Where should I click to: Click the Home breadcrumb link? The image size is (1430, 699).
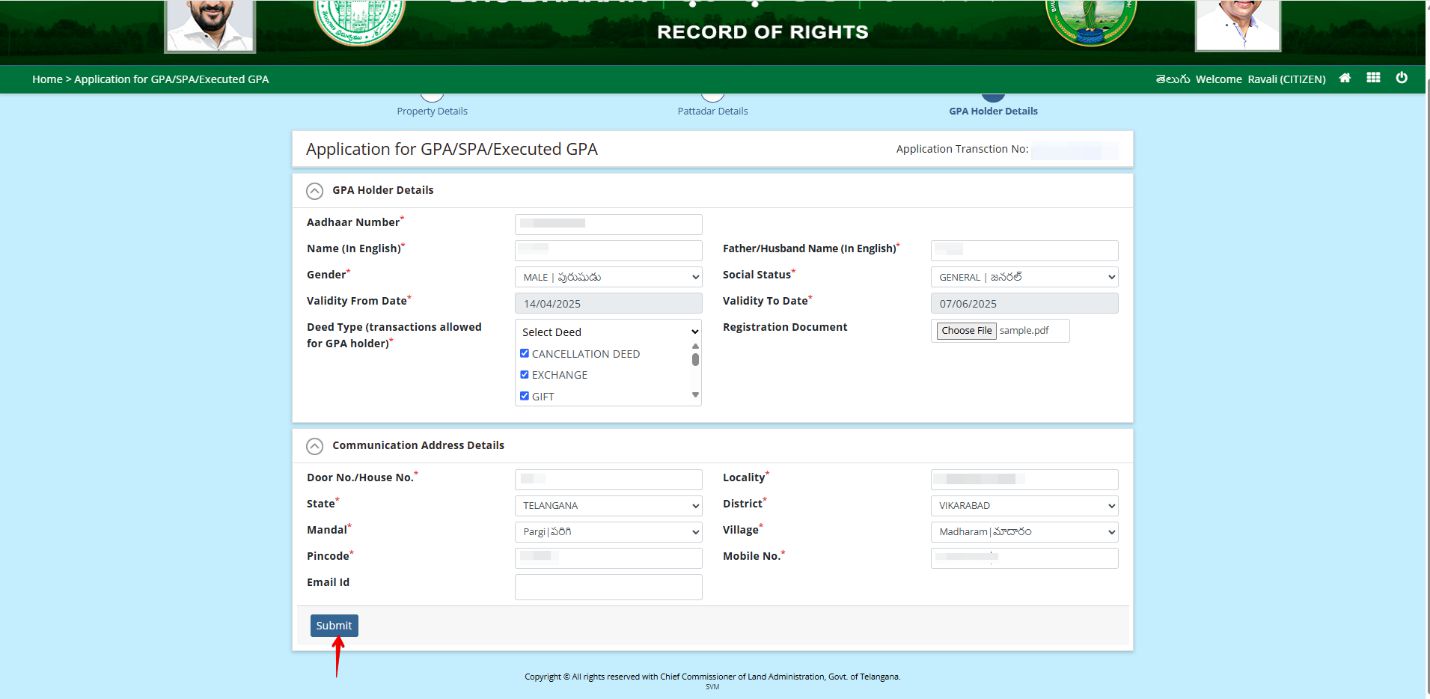point(46,78)
